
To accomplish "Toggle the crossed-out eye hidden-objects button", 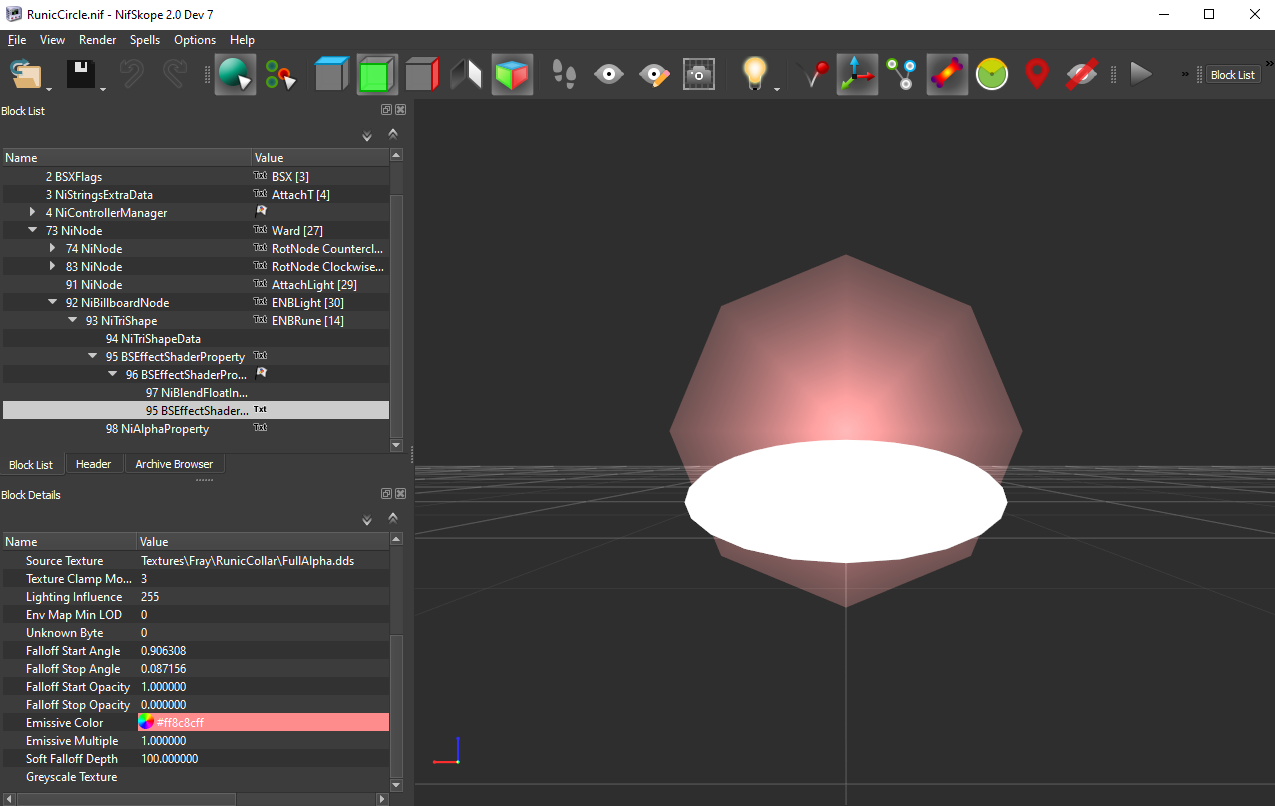I will pyautogui.click(x=1082, y=75).
